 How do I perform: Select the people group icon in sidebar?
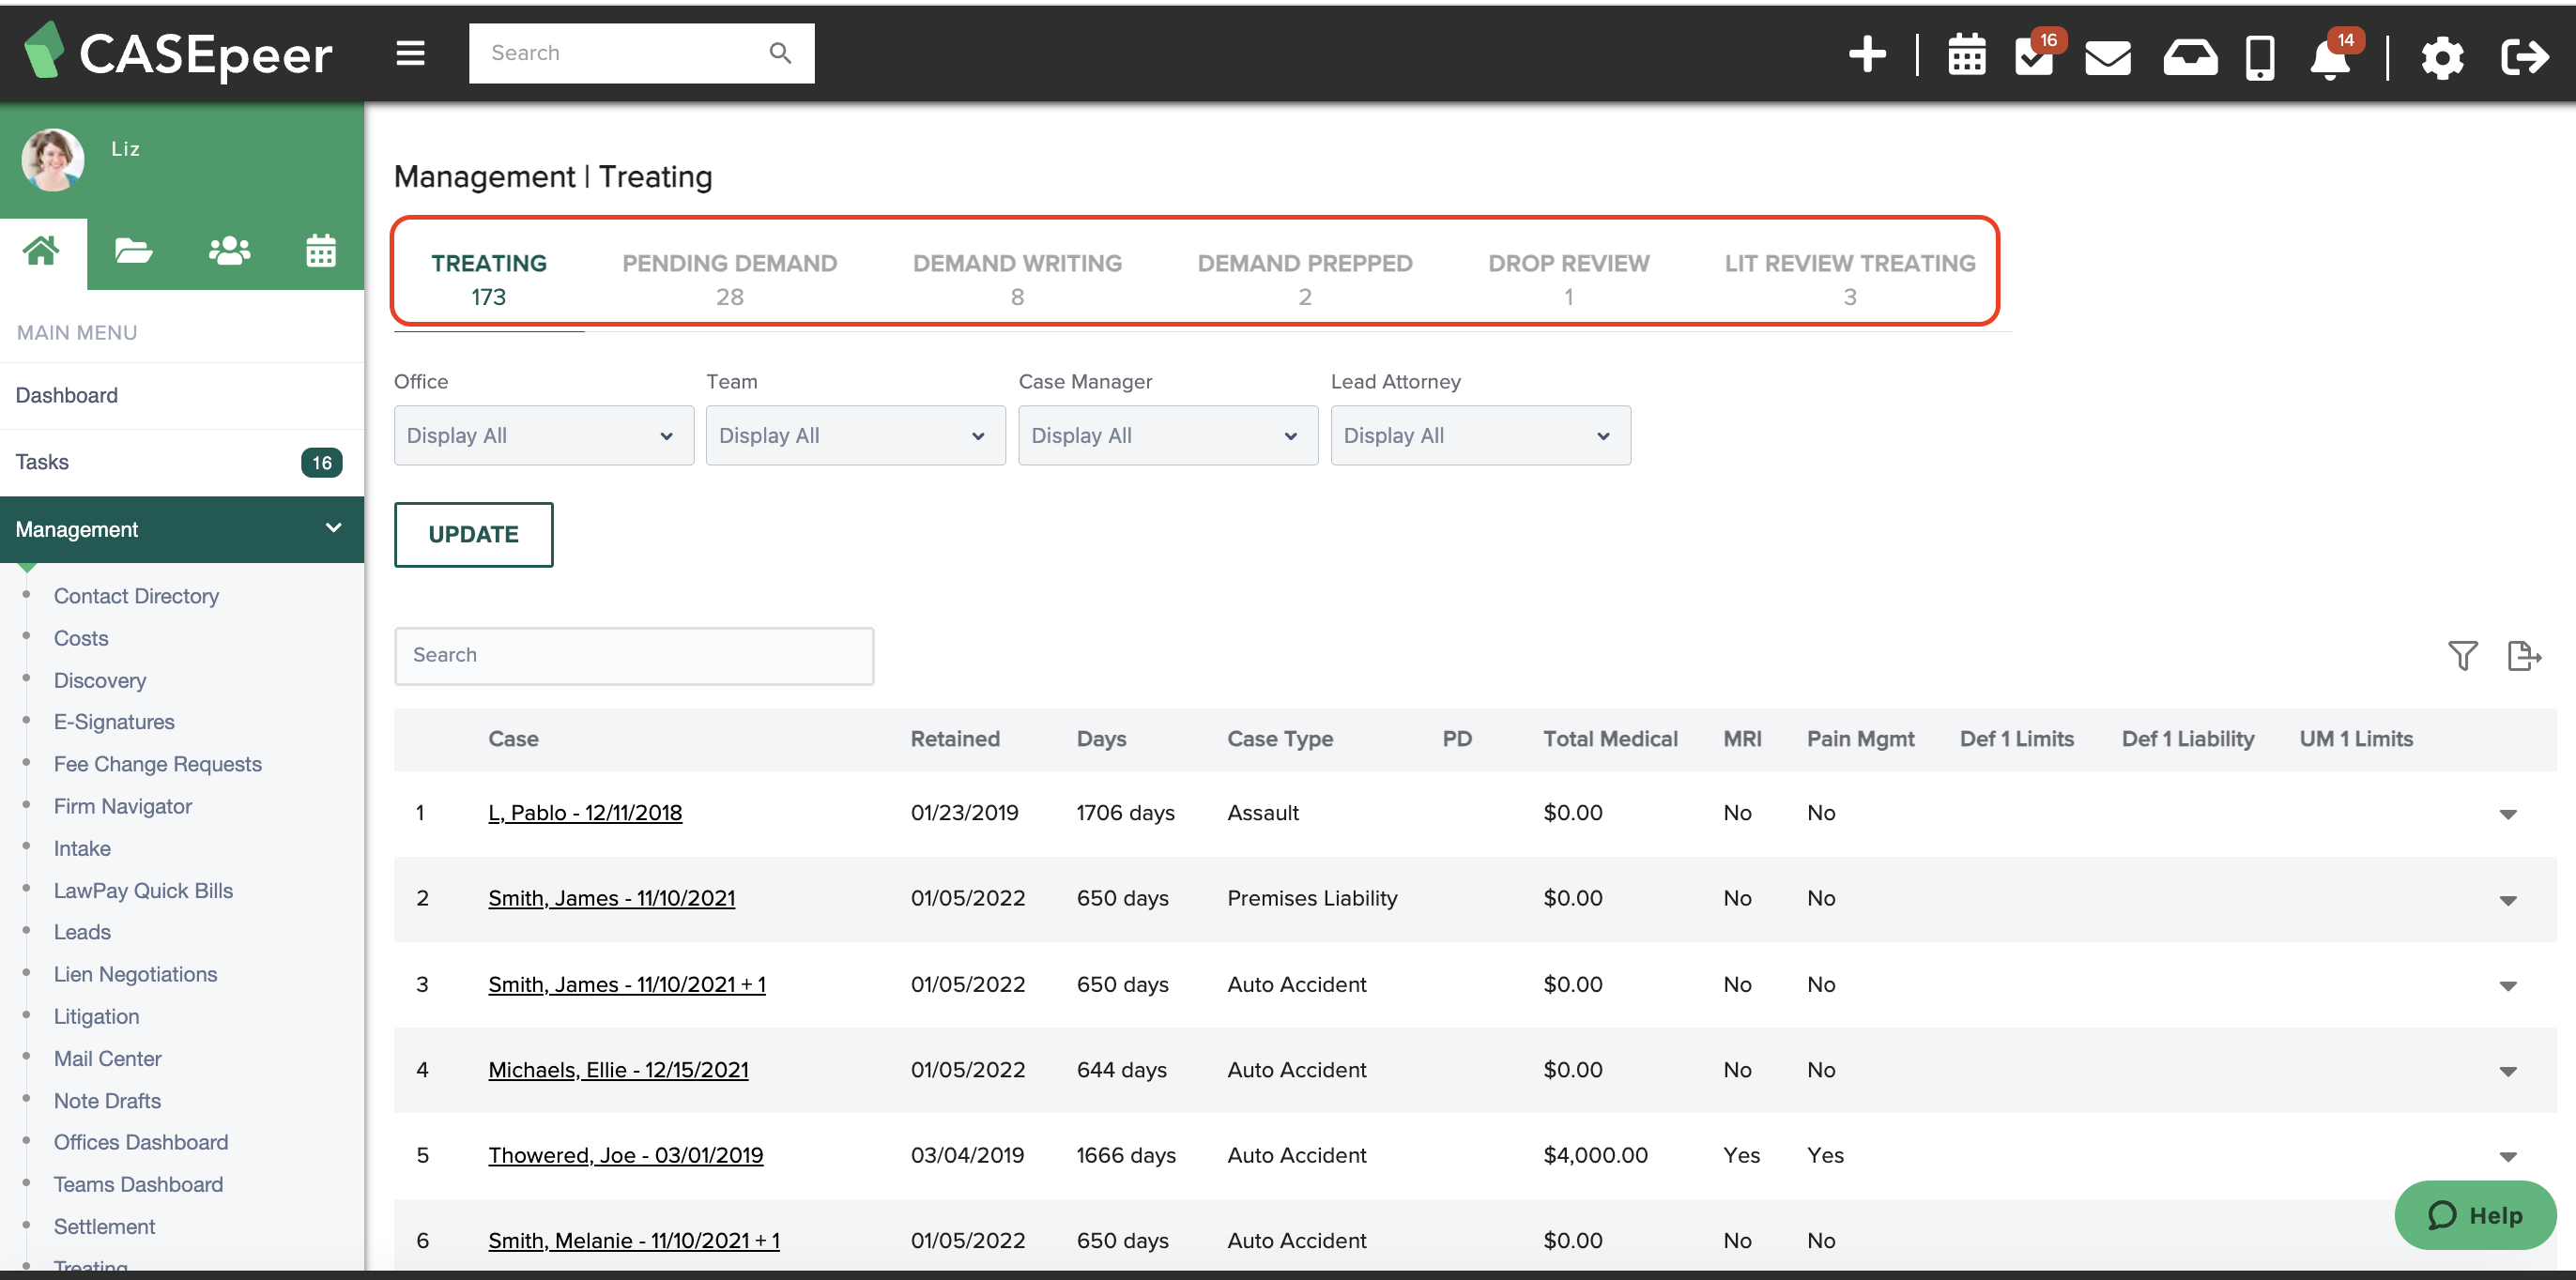(229, 251)
